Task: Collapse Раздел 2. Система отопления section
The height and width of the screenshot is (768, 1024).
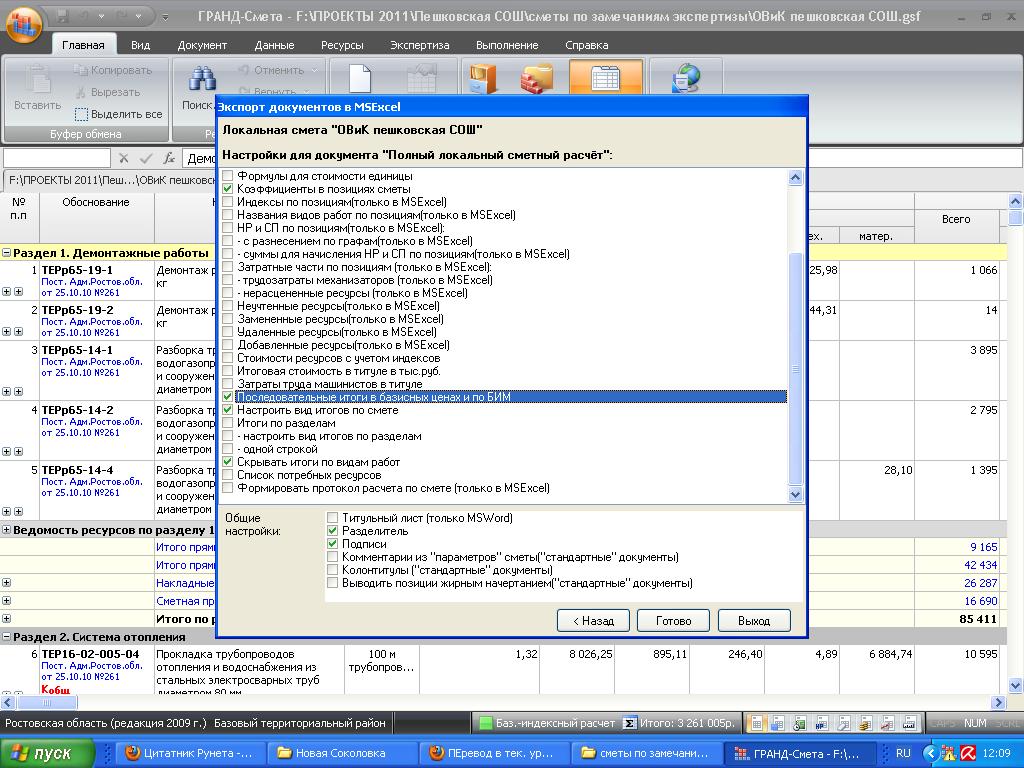Action: (x=7, y=637)
